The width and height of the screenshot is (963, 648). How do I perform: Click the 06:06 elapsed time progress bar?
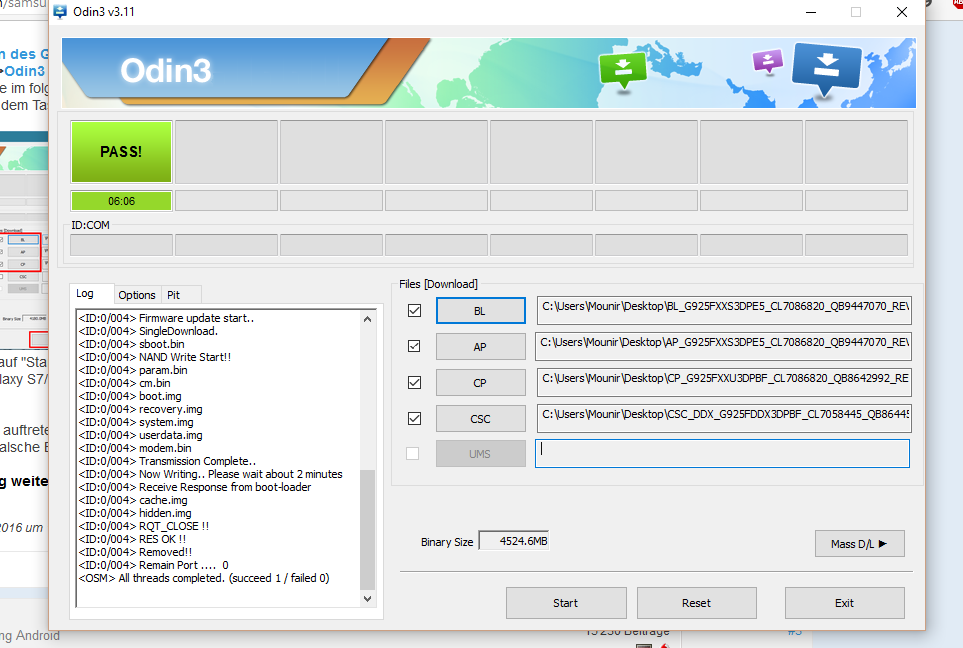click(x=122, y=201)
